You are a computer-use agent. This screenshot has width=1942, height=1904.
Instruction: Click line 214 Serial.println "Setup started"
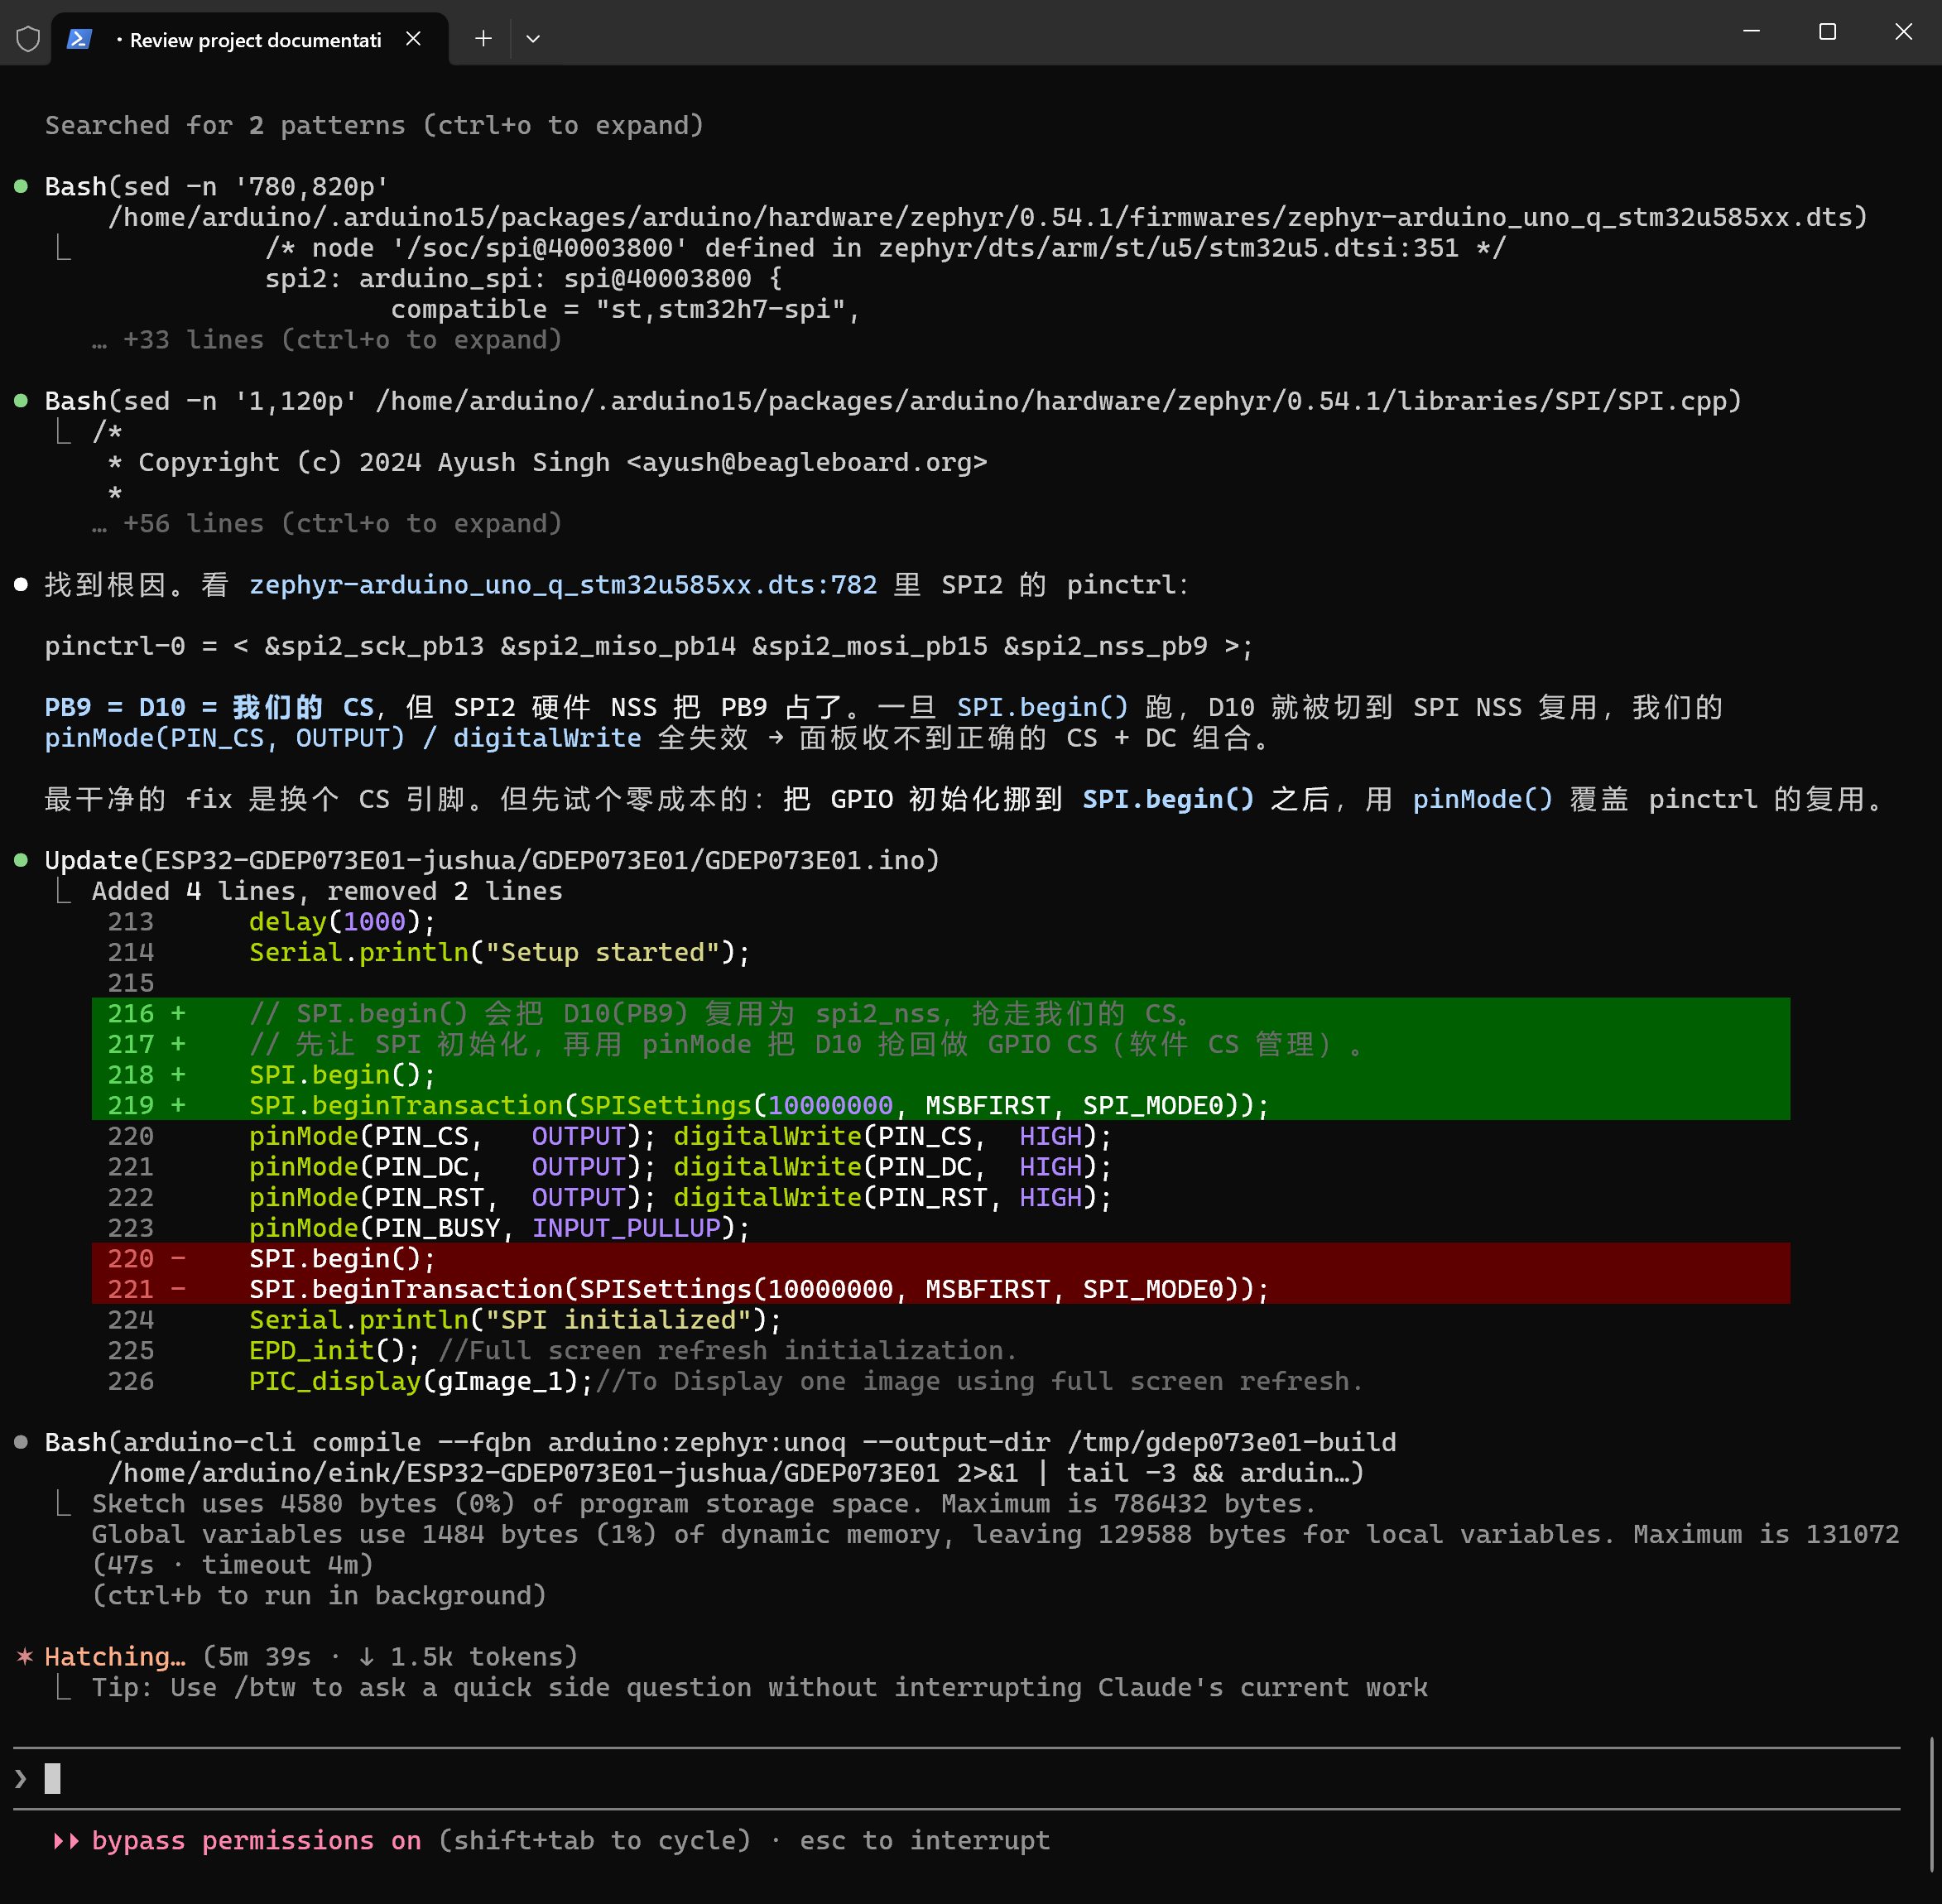click(499, 953)
